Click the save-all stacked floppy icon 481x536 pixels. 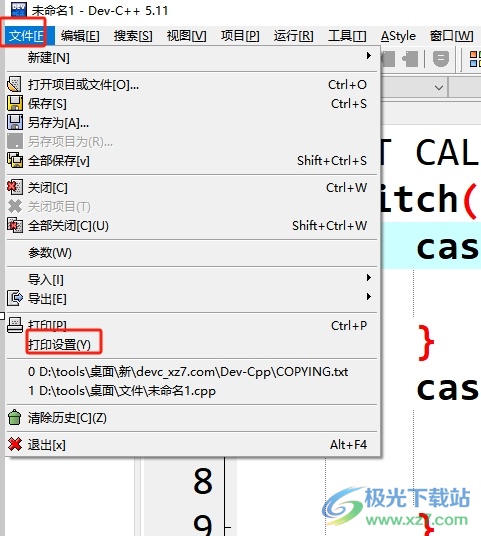tap(15, 160)
